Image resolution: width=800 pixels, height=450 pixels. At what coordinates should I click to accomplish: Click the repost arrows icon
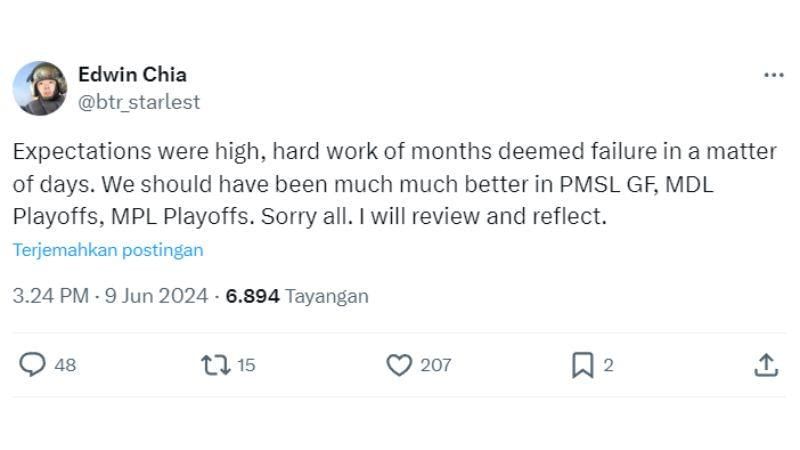[215, 365]
